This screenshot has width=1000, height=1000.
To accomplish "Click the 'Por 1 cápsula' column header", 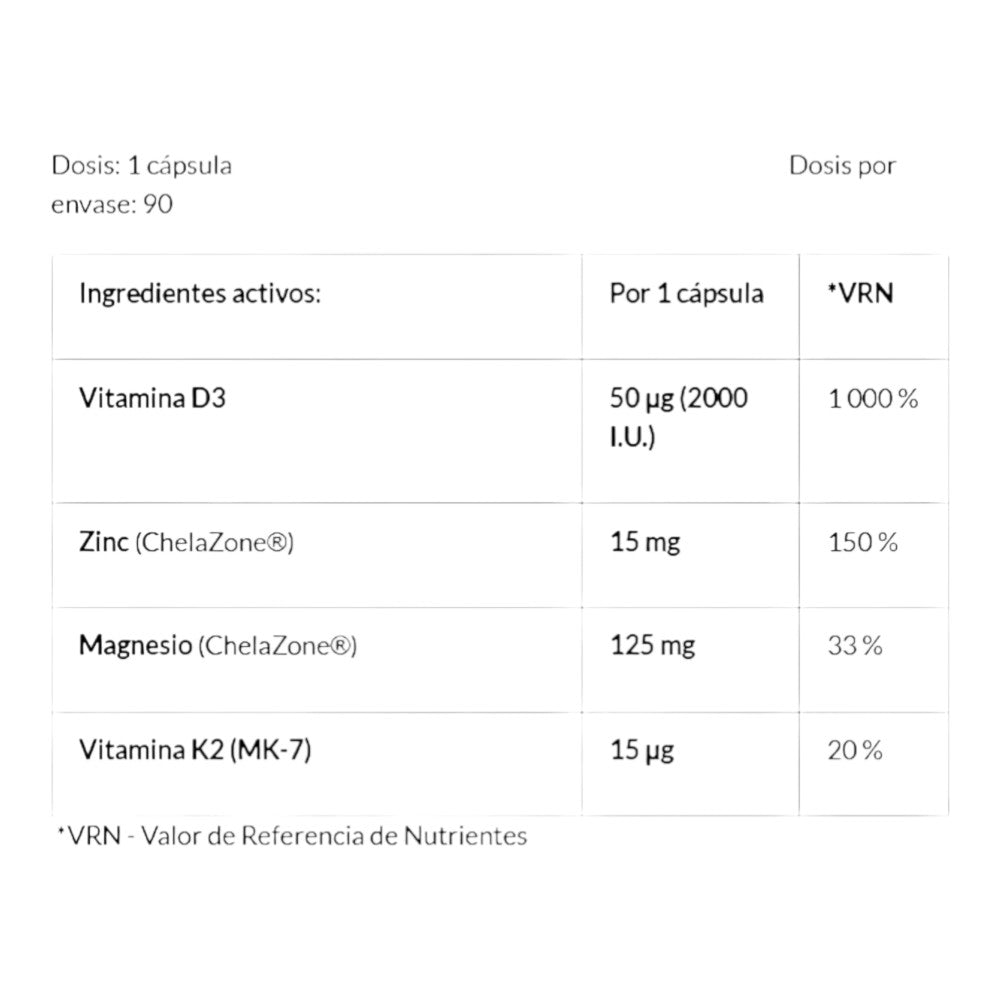I will 686,294.
